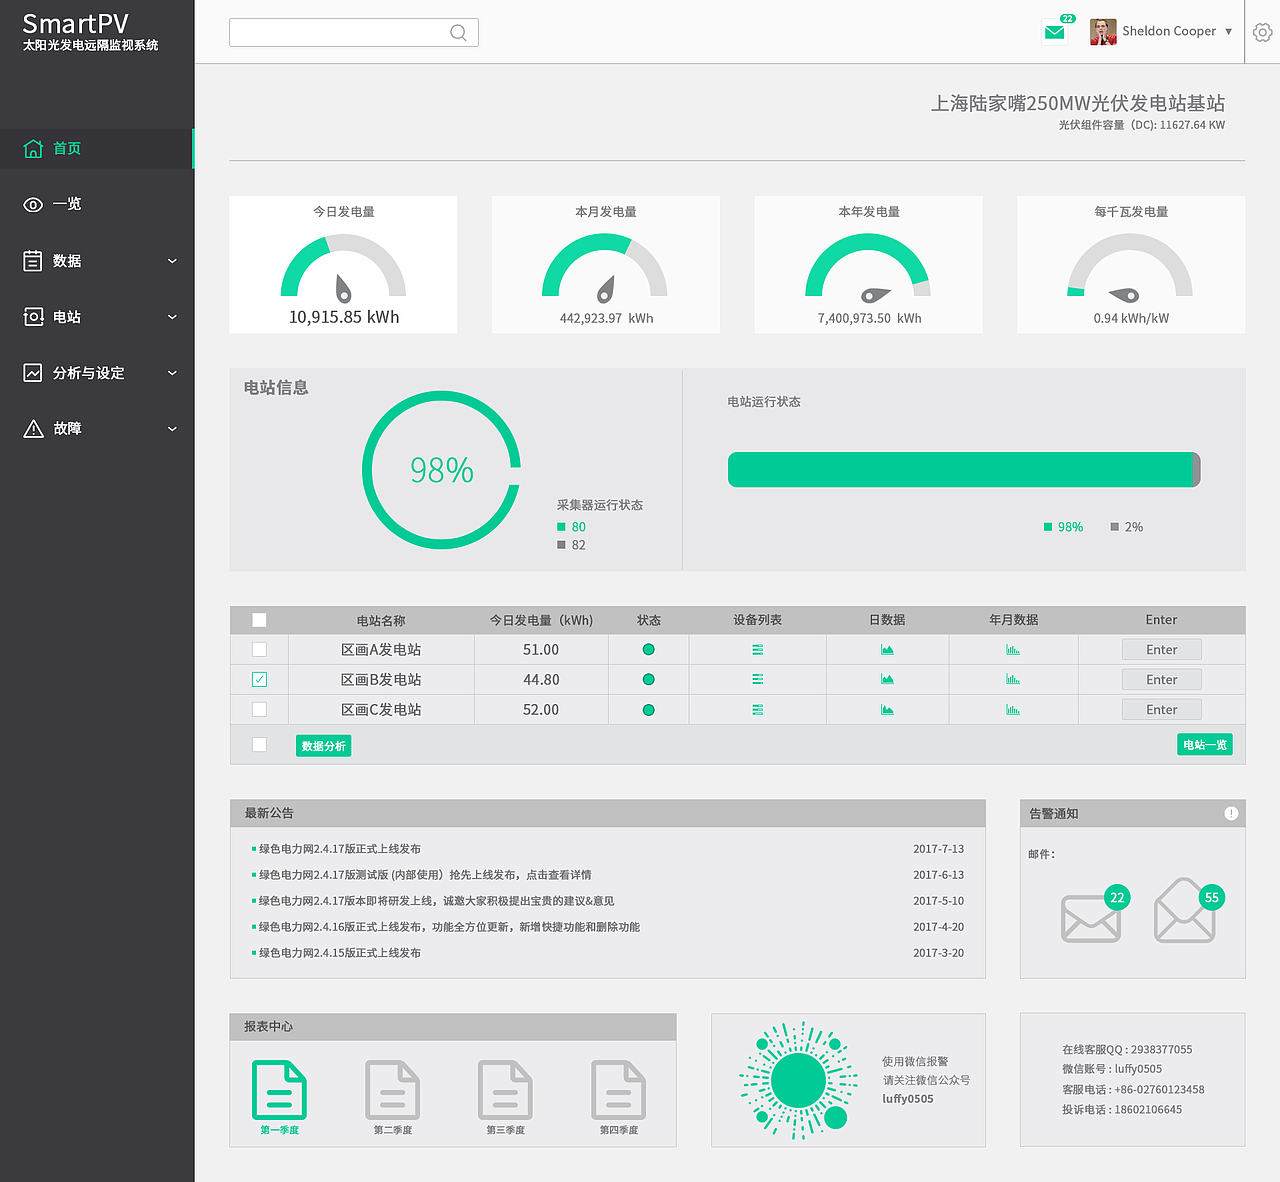1280x1182 pixels.
Task: Click the Enter button for 区画C发电站
Action: click(x=1161, y=710)
